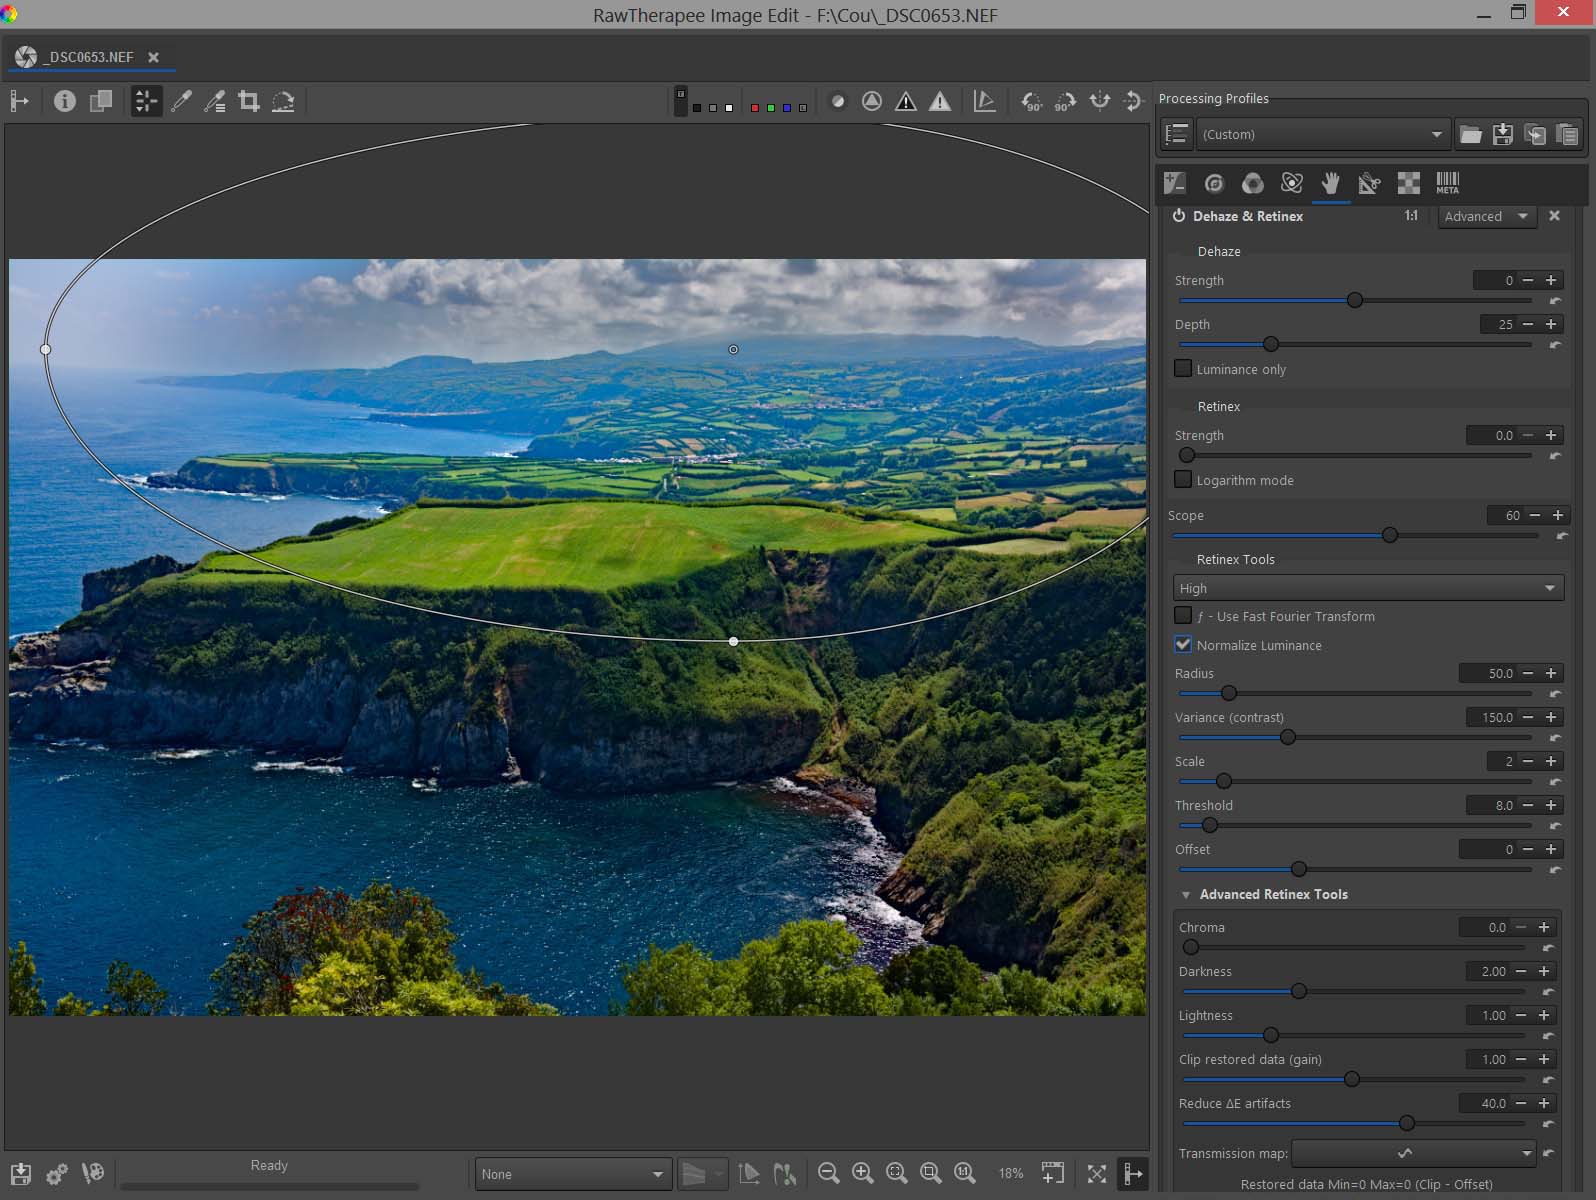
Task: Uncheck Normalize Luminance
Action: pyautogui.click(x=1183, y=645)
